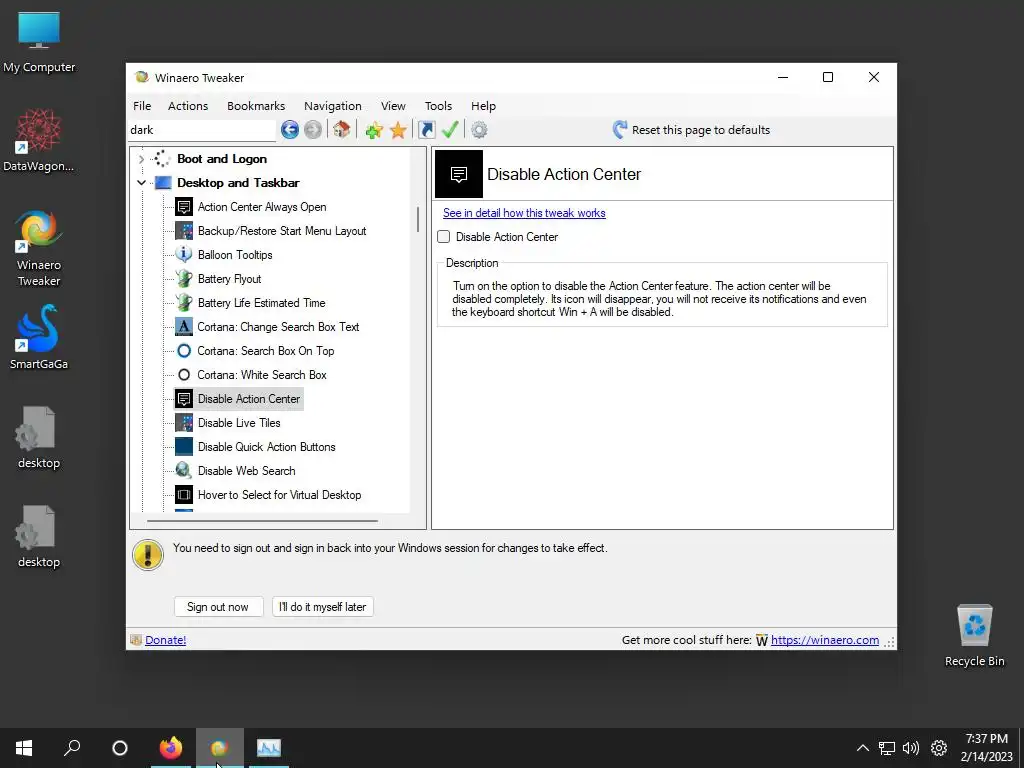Click the SmartGaGa desktop shortcut
This screenshot has width=1024, height=768.
point(39,338)
